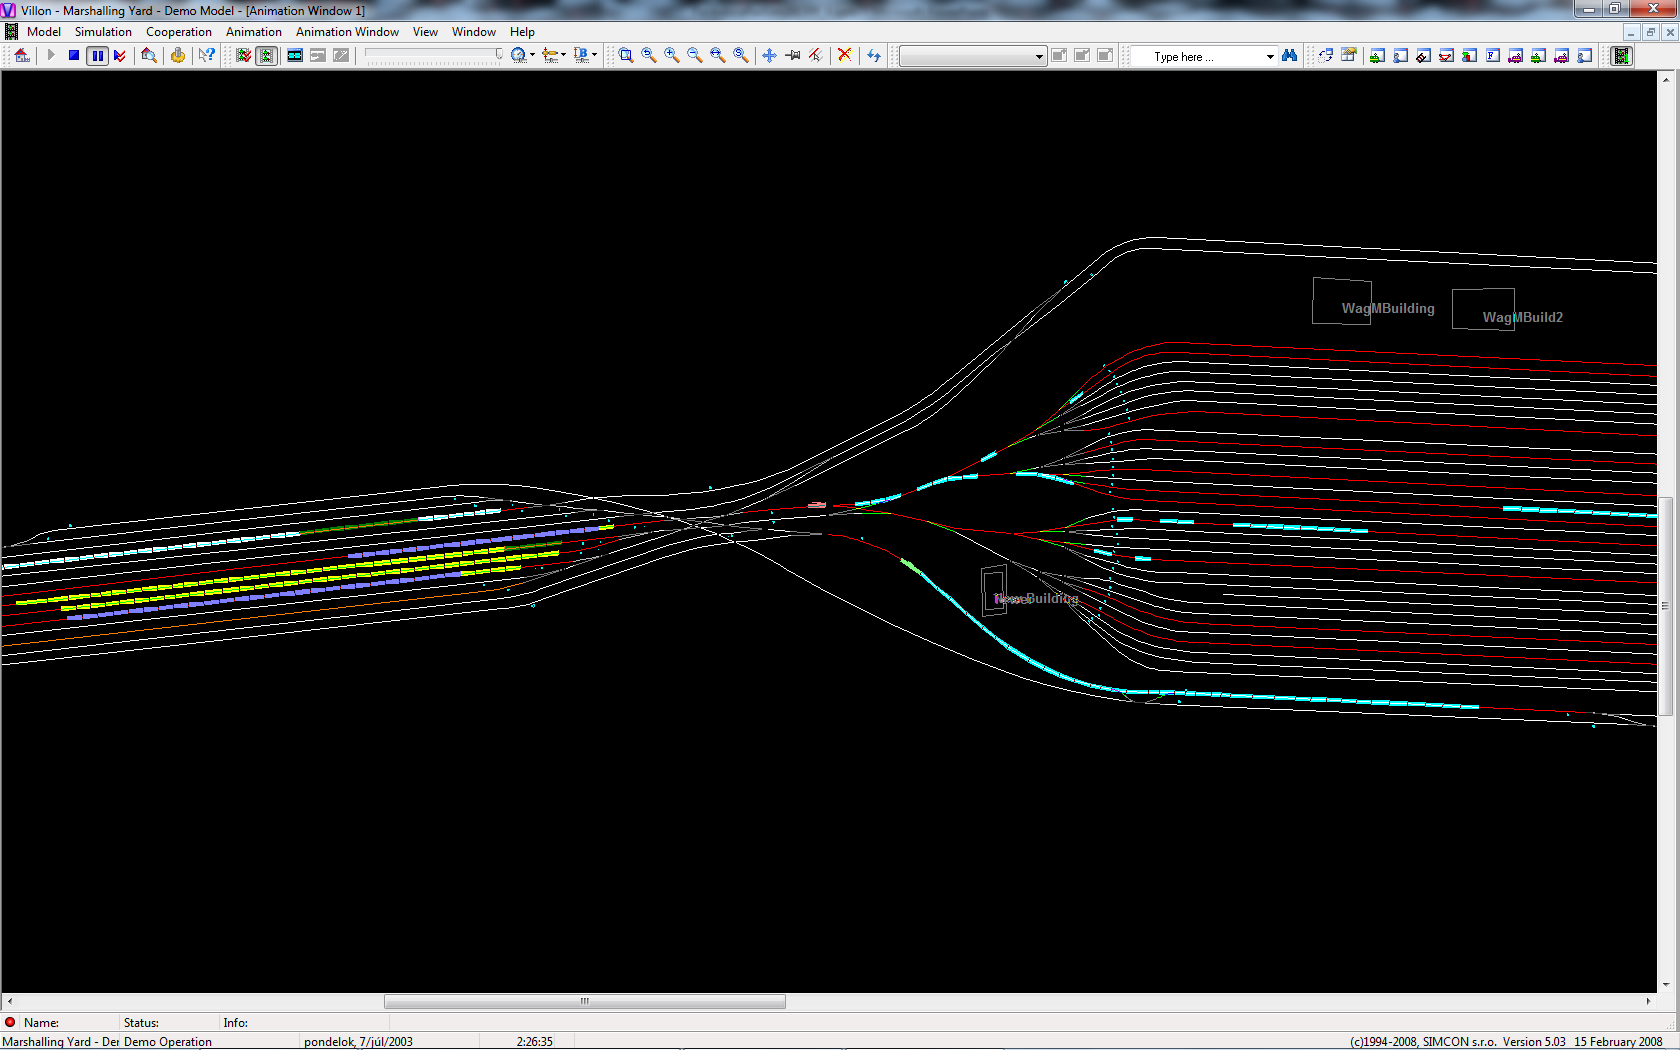
Task: Activate the context help pointer icon
Action: coord(207,56)
